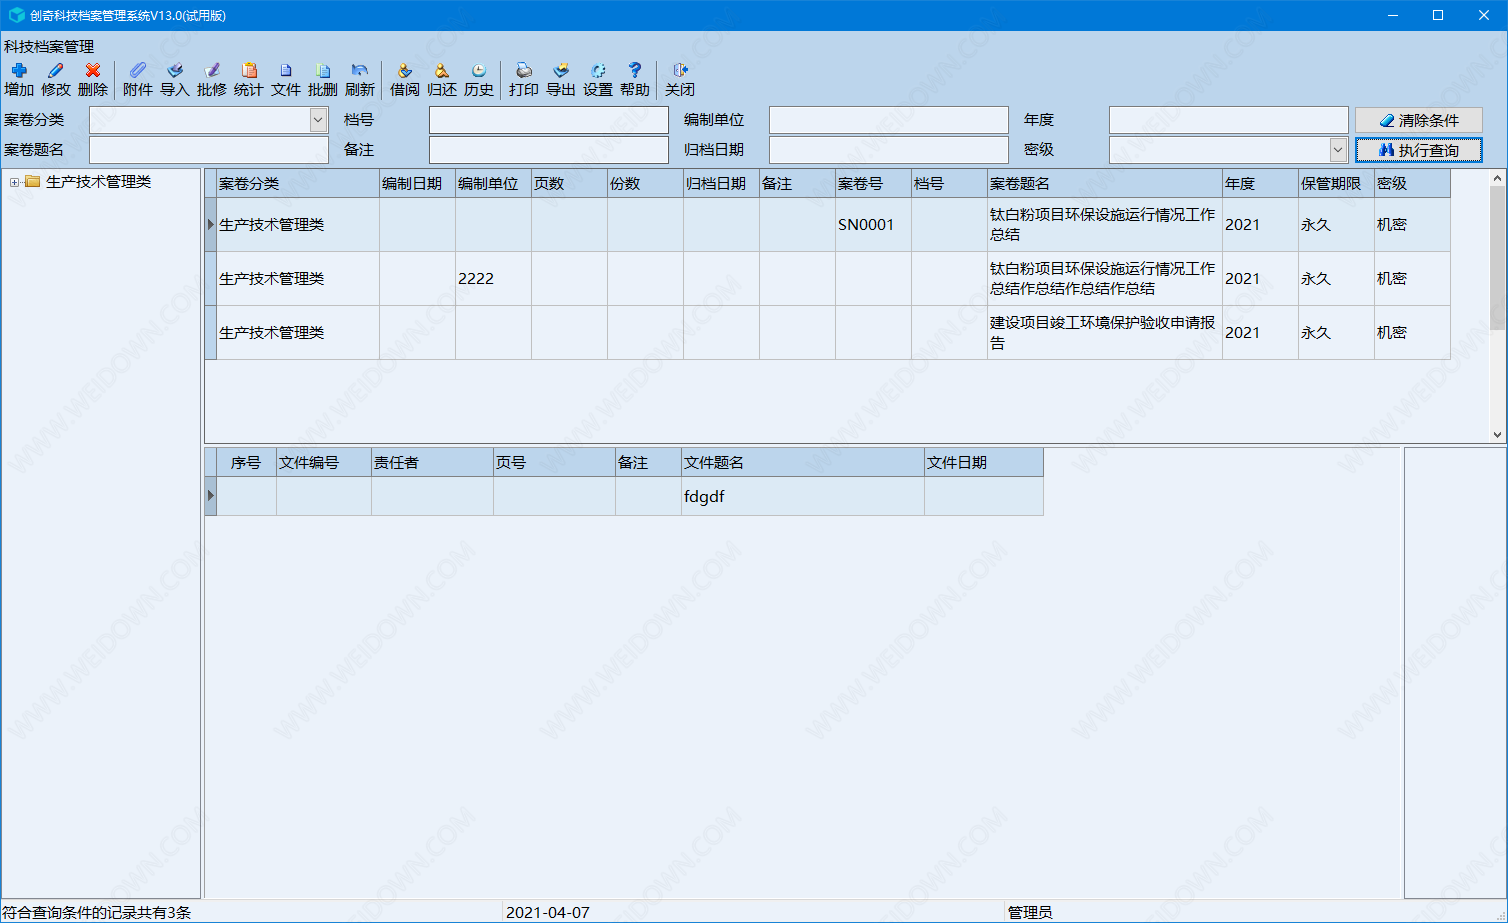
Task: Click the upper grid scrollbar up arrow
Action: click(x=1498, y=178)
